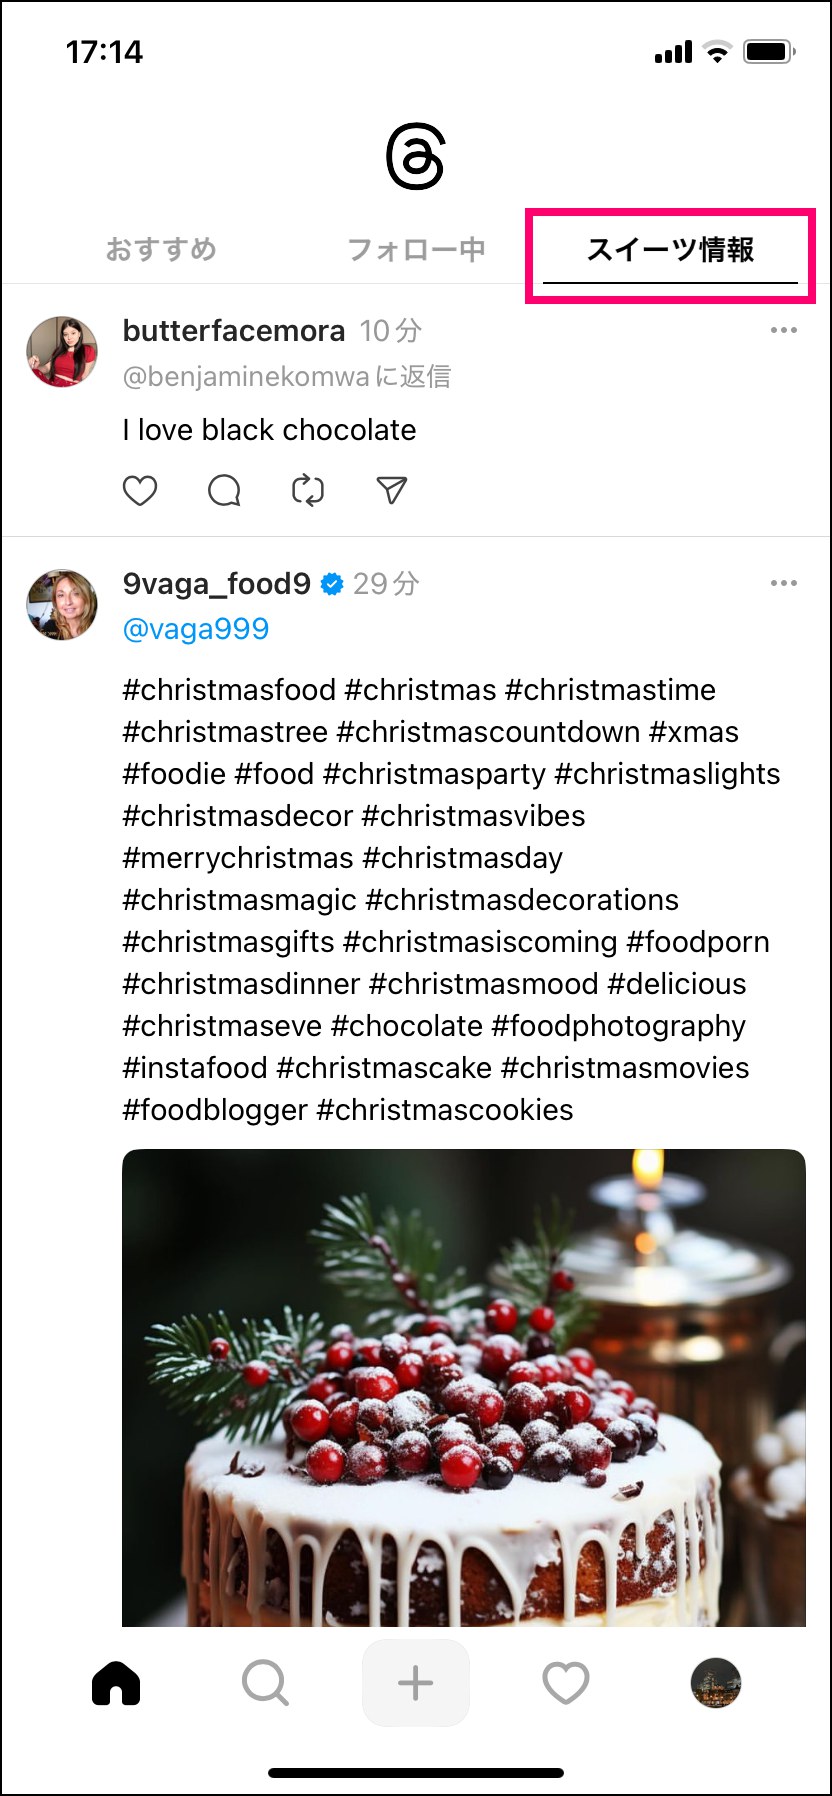
Task: Open butterfacemora username link
Action: [x=234, y=330]
